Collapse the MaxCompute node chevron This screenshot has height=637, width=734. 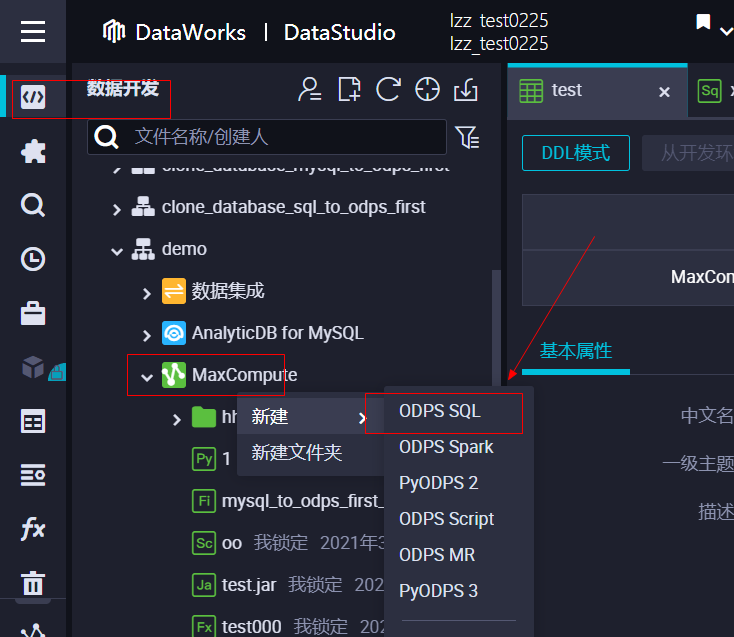coord(147,377)
